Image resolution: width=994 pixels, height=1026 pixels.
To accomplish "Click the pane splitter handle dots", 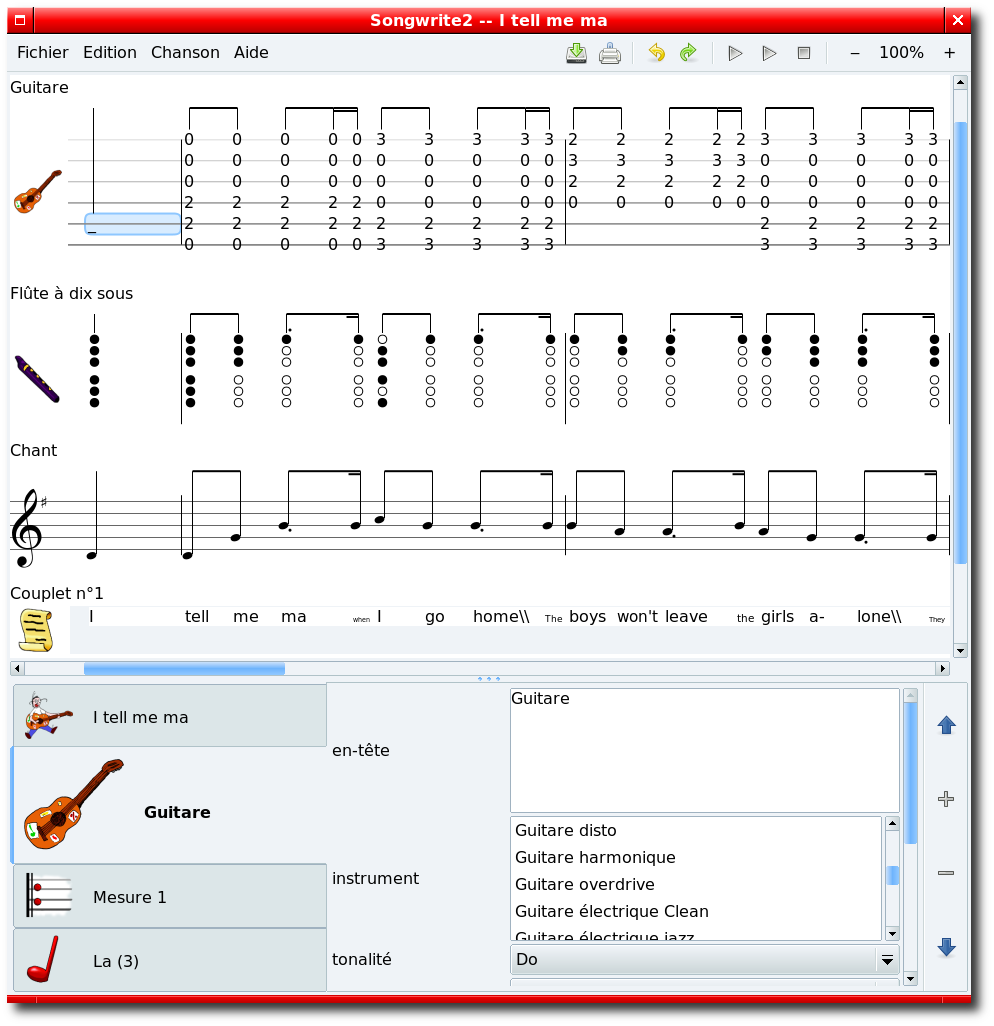I will click(489, 679).
